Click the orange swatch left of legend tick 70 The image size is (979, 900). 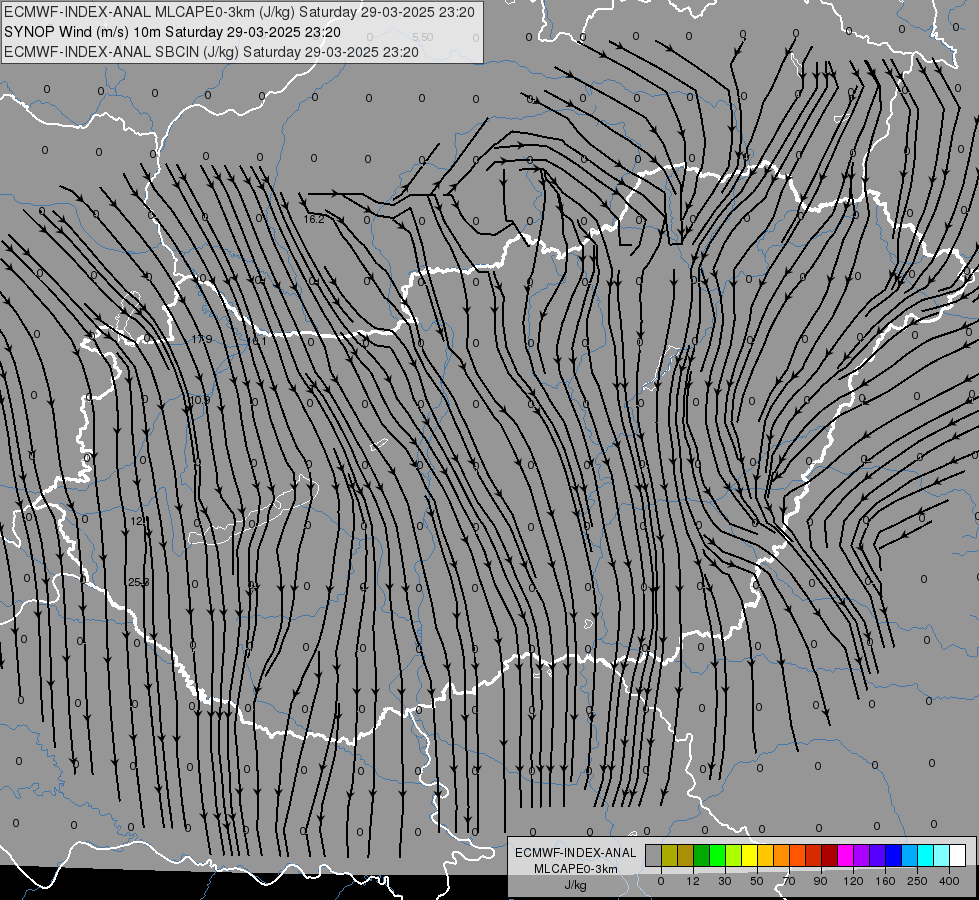click(782, 855)
